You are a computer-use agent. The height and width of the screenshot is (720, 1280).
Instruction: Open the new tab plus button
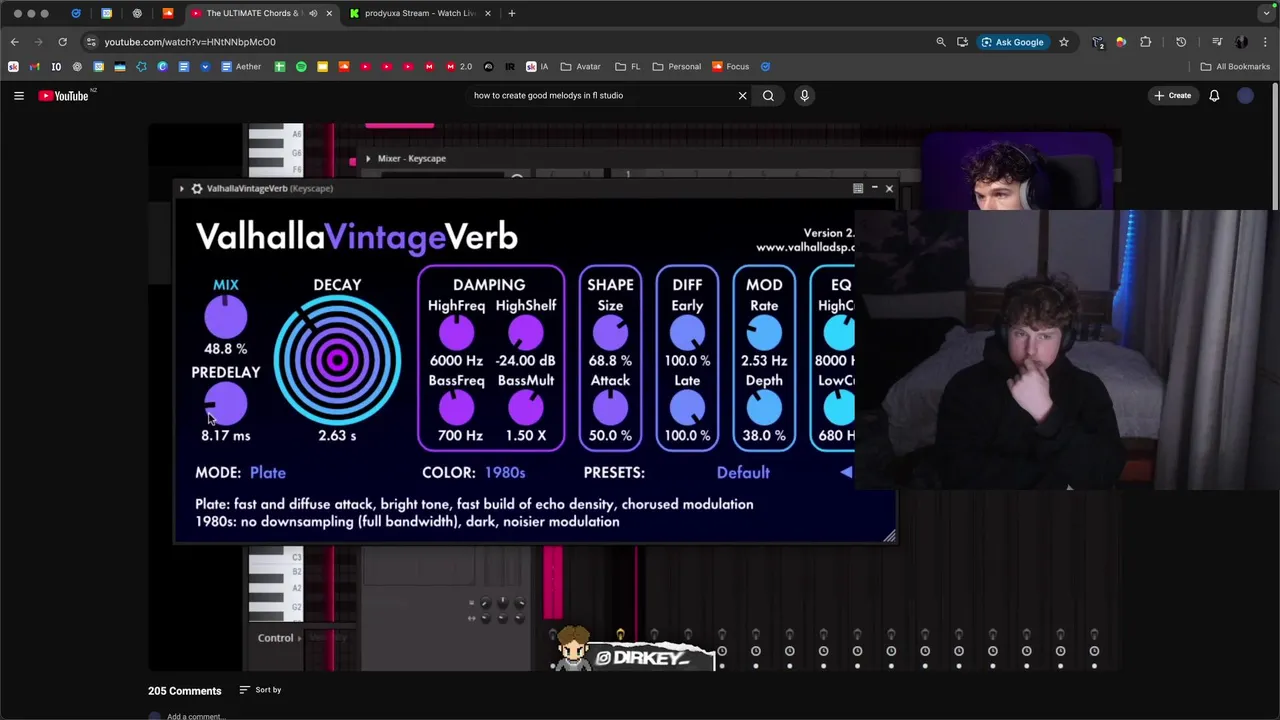pyautogui.click(x=511, y=13)
